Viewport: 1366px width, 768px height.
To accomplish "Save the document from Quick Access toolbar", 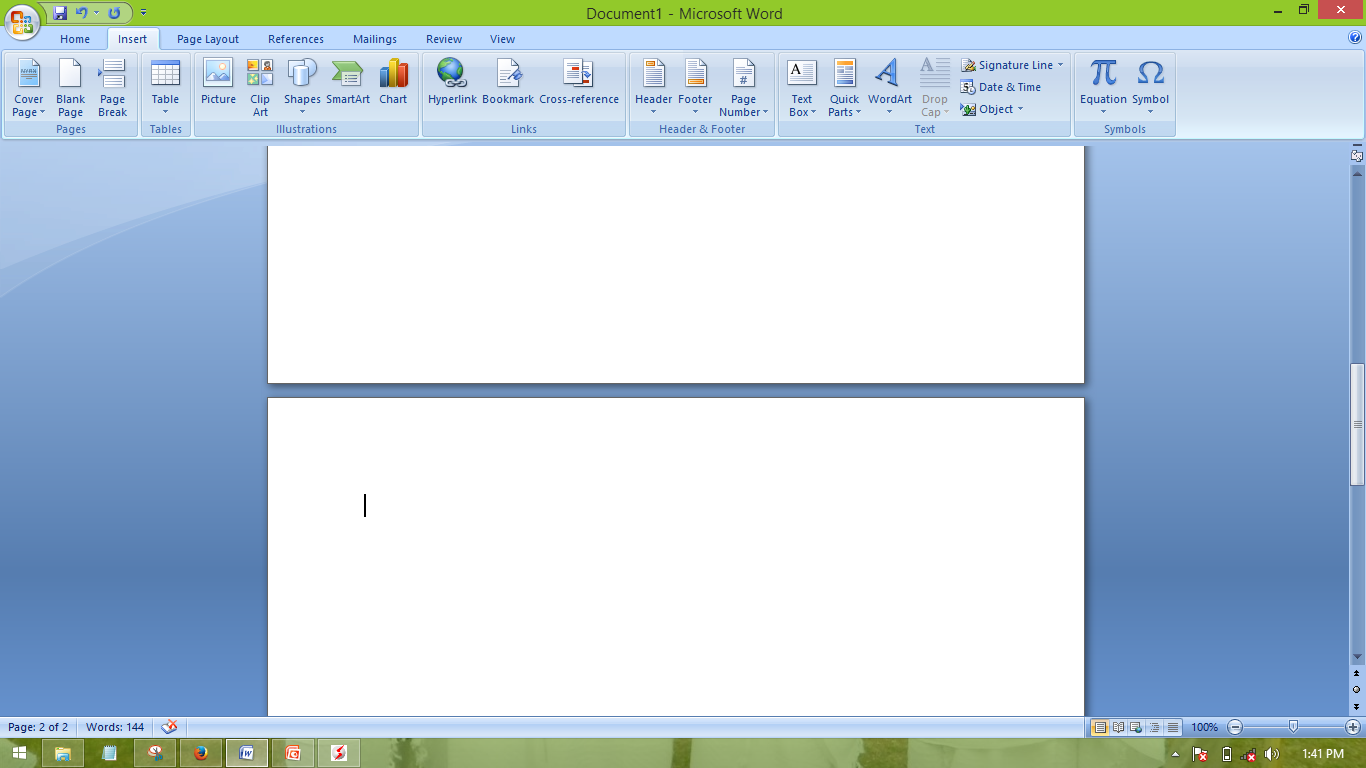I will pyautogui.click(x=60, y=13).
